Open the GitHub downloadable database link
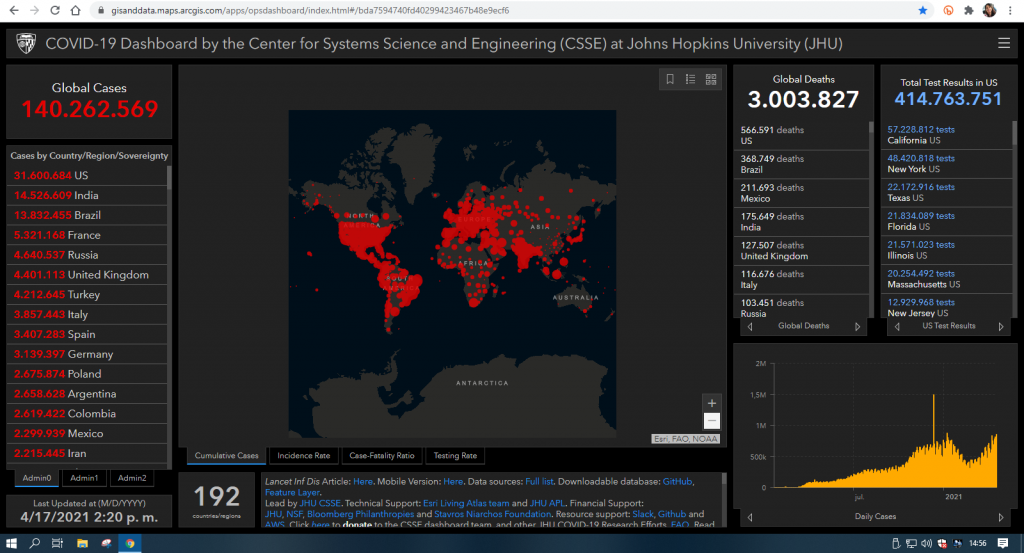 [x=677, y=481]
